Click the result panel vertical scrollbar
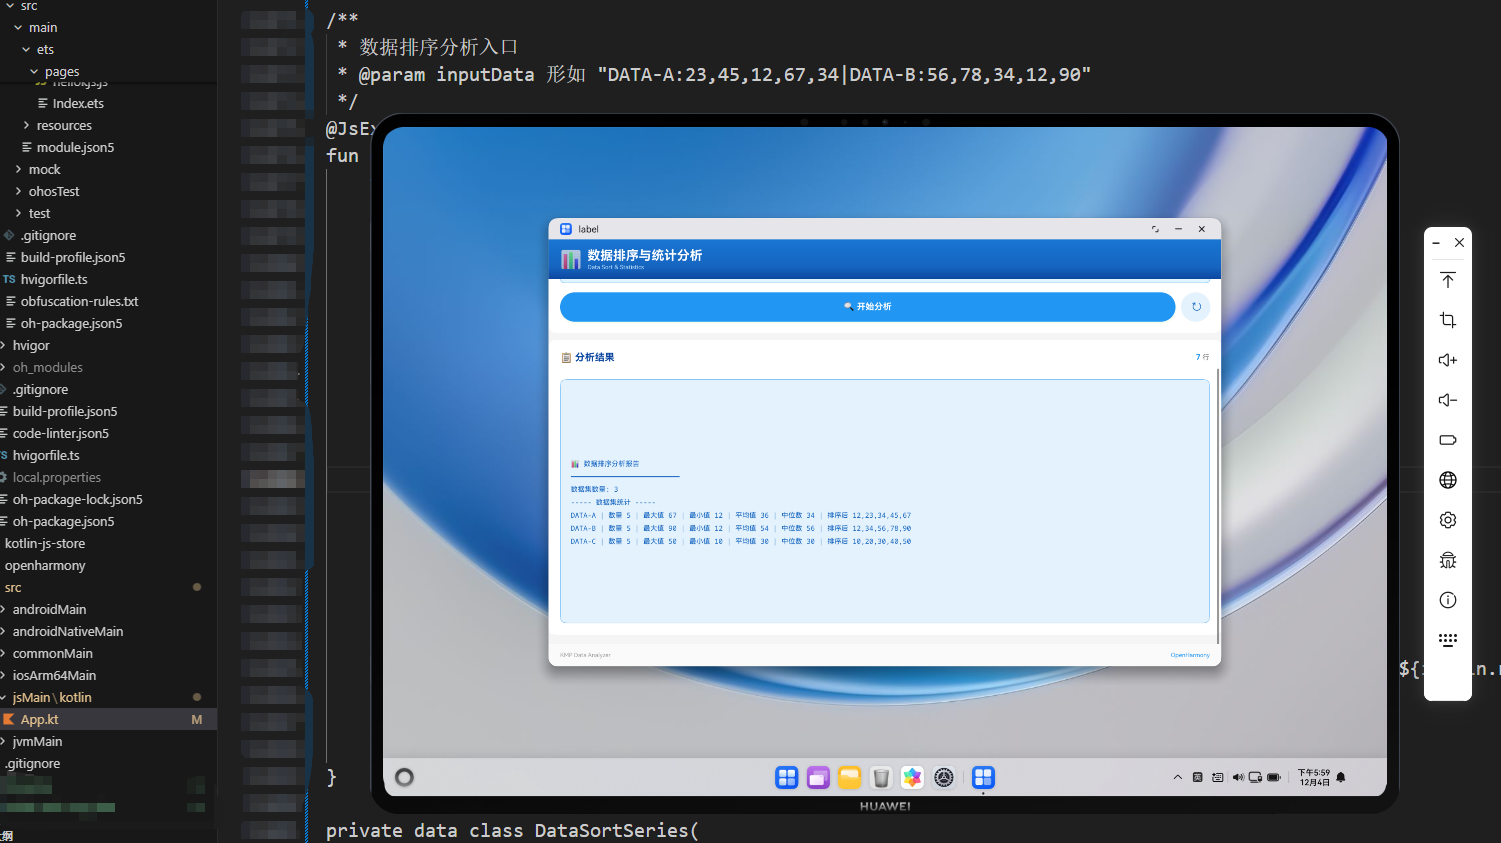 [1218, 505]
